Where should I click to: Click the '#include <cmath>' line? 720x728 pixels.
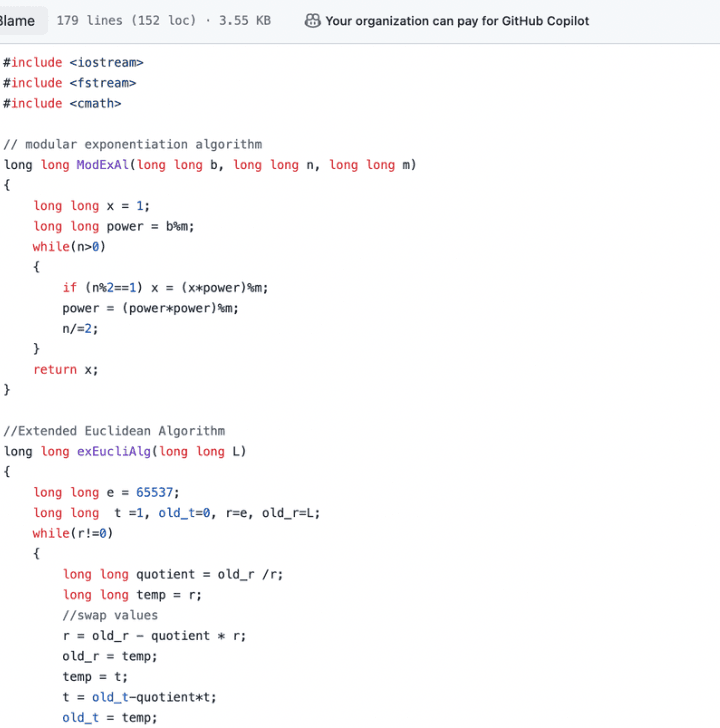click(x=62, y=103)
